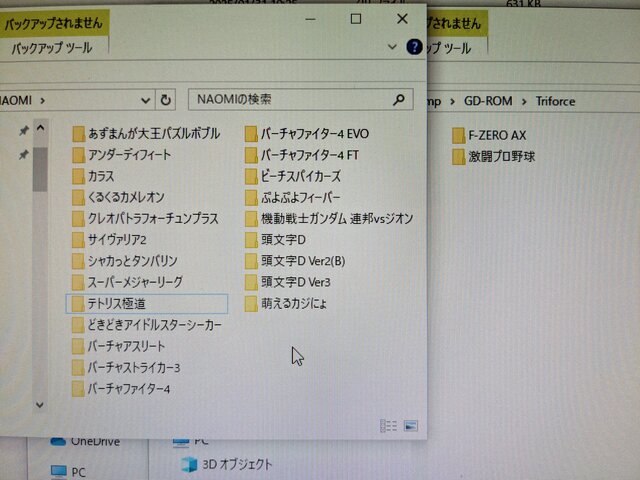The image size is (640, 480).
Task: Click the refresh button beside the address bar
Action: click(x=165, y=100)
